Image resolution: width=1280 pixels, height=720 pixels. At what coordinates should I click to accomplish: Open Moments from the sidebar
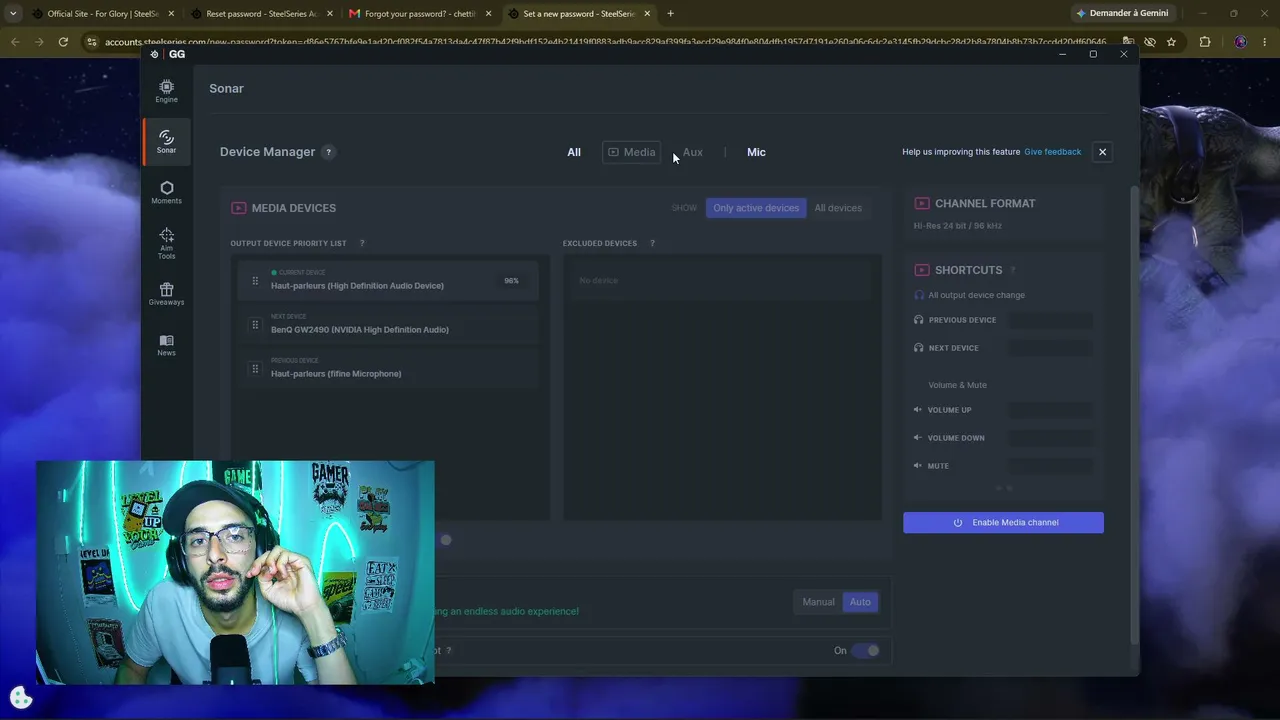[x=166, y=192]
